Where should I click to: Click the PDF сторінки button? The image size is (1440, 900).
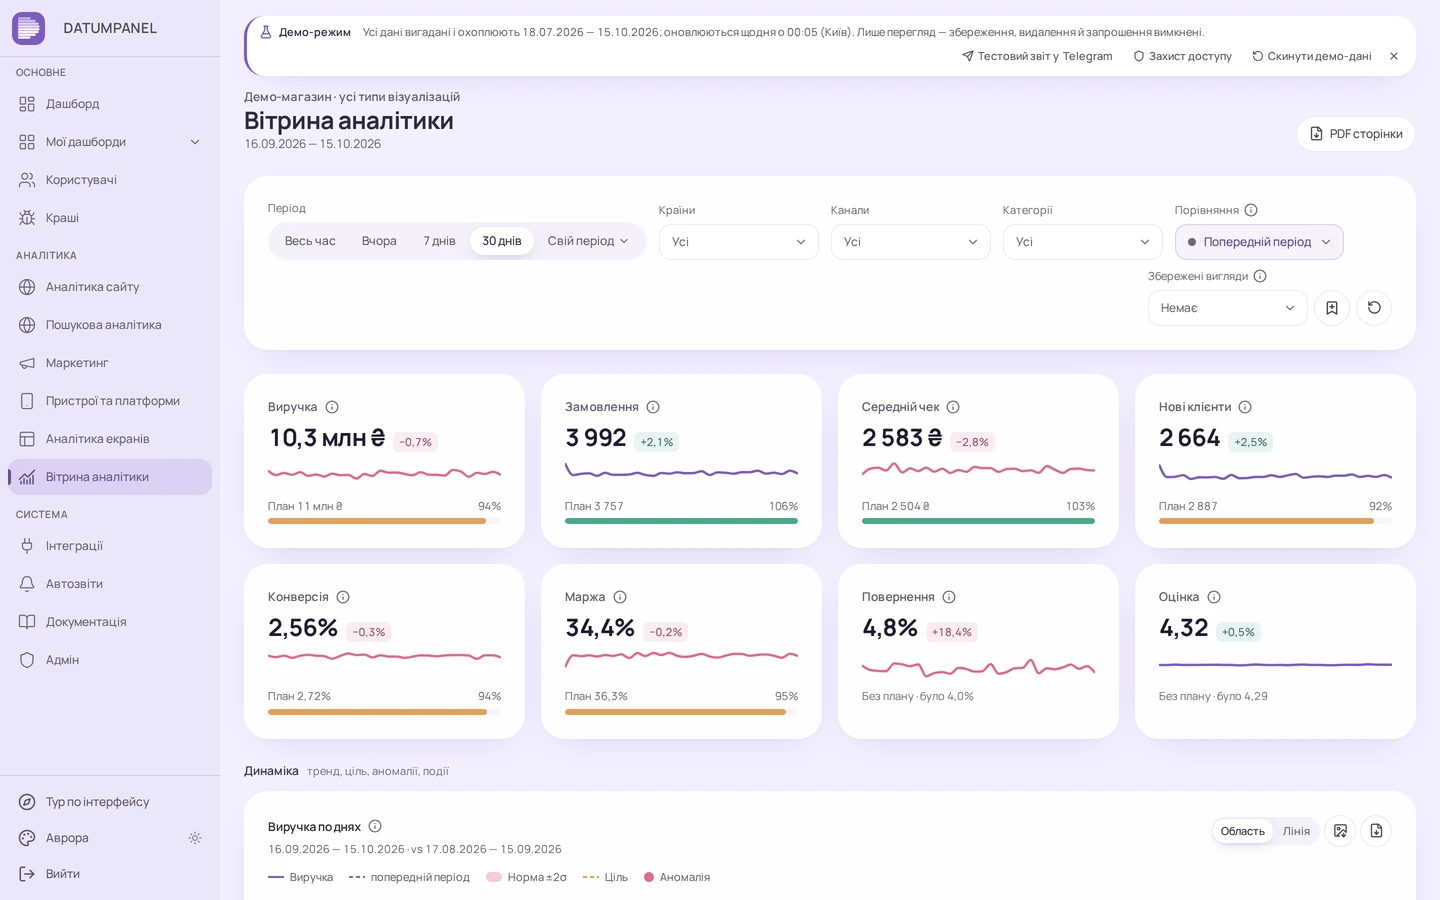point(1356,134)
